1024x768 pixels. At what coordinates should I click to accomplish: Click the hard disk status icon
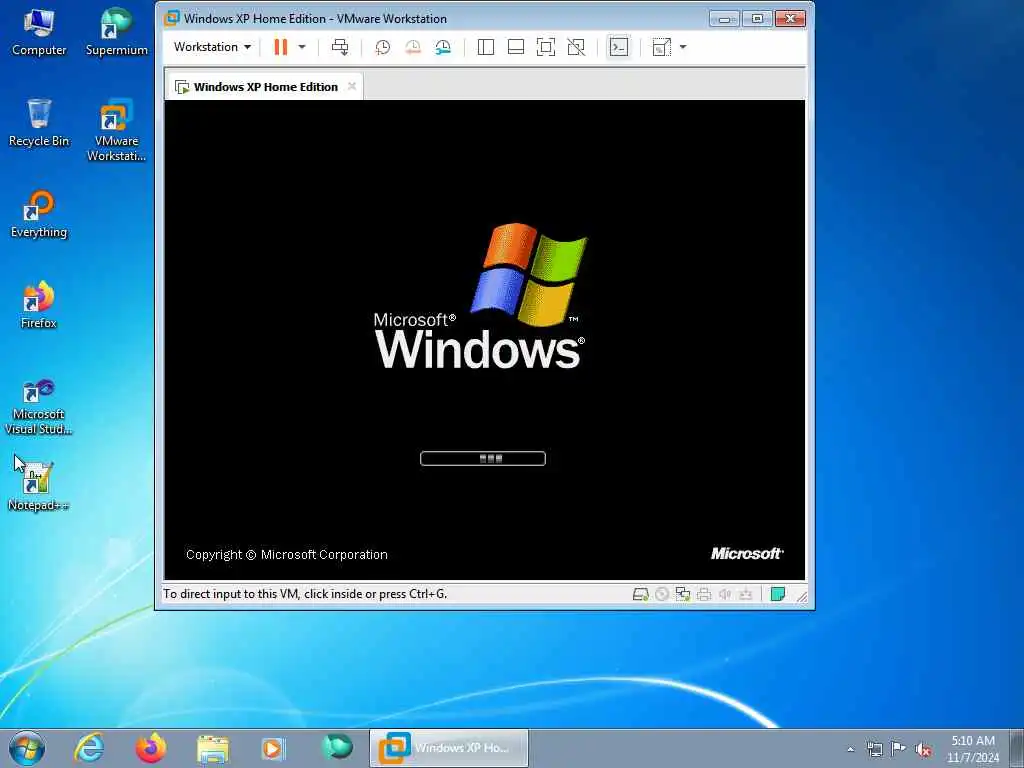[641, 594]
